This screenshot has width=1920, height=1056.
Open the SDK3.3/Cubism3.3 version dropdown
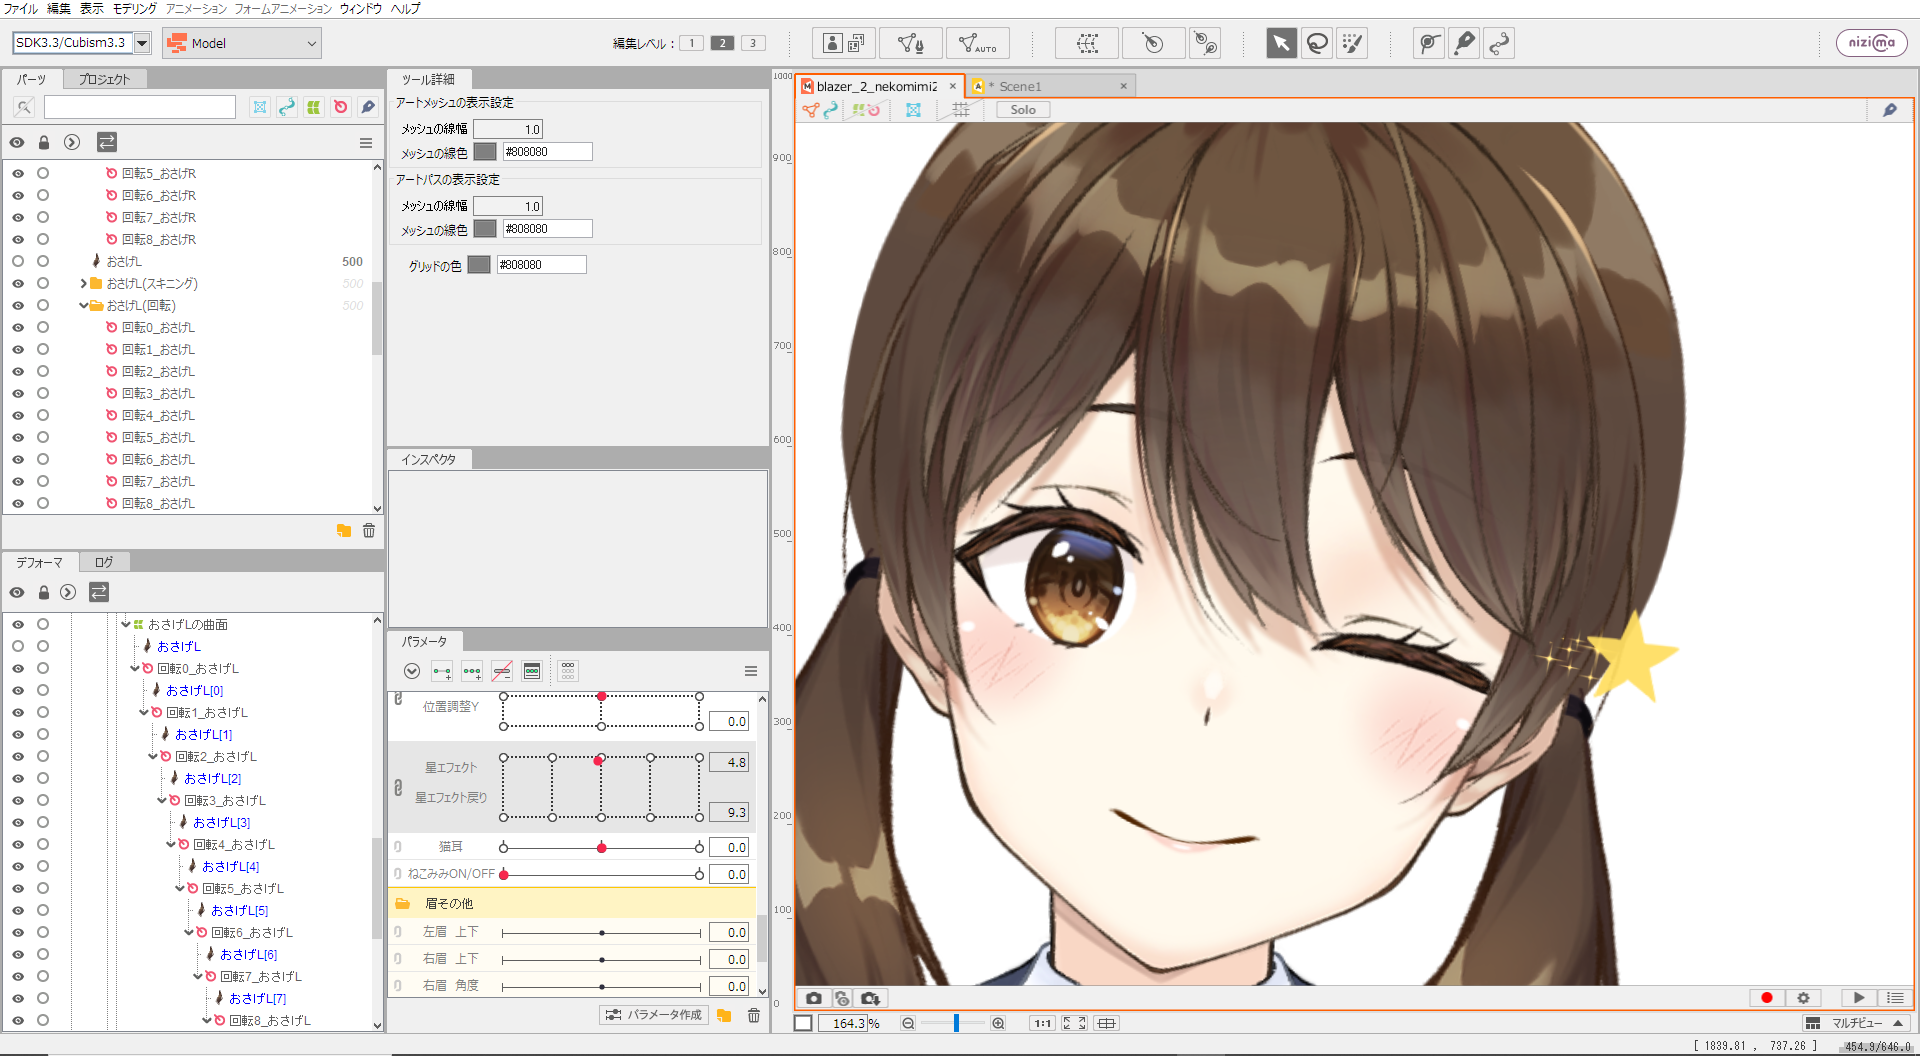tap(142, 43)
